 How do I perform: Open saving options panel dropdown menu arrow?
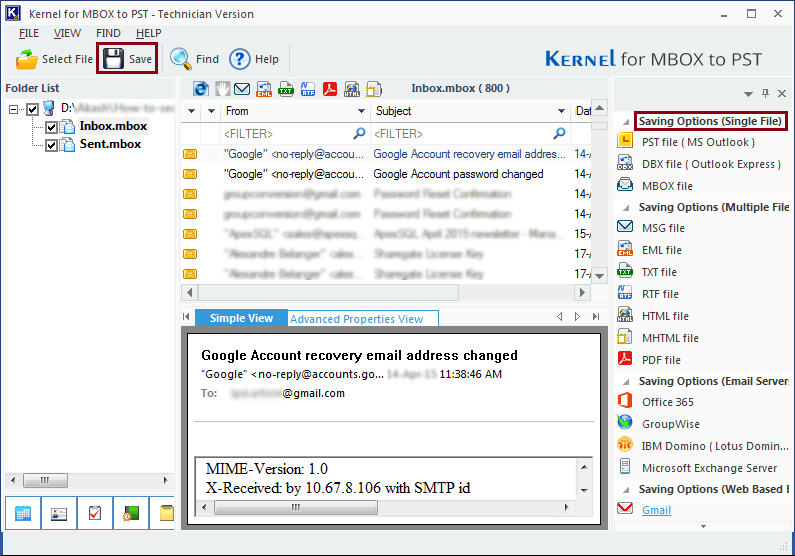click(x=748, y=94)
